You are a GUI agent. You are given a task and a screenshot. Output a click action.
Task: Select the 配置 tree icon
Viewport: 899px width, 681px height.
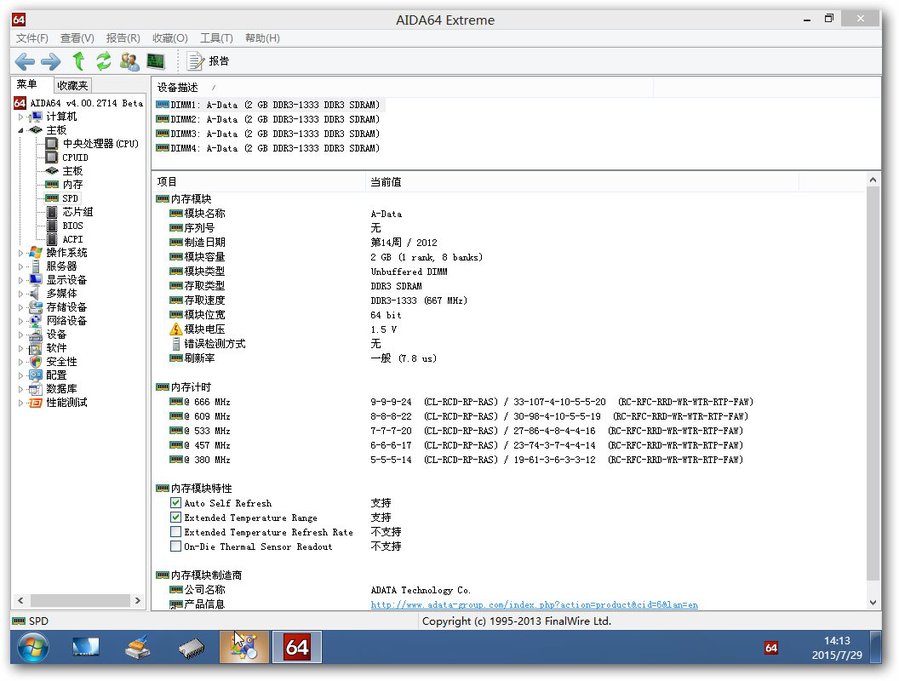[x=36, y=375]
